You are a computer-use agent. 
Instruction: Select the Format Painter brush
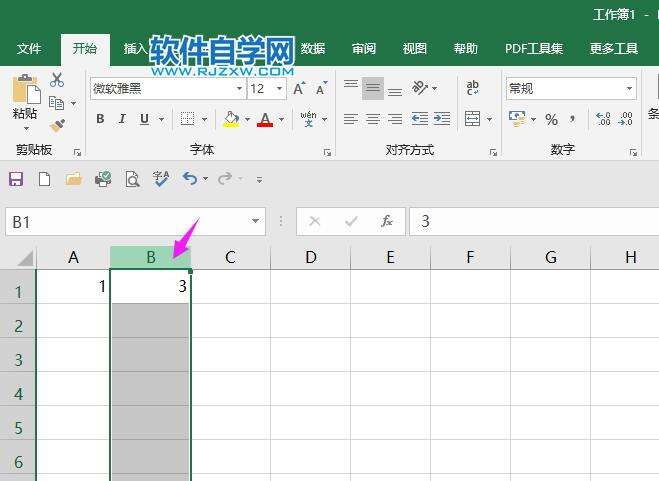pos(57,126)
